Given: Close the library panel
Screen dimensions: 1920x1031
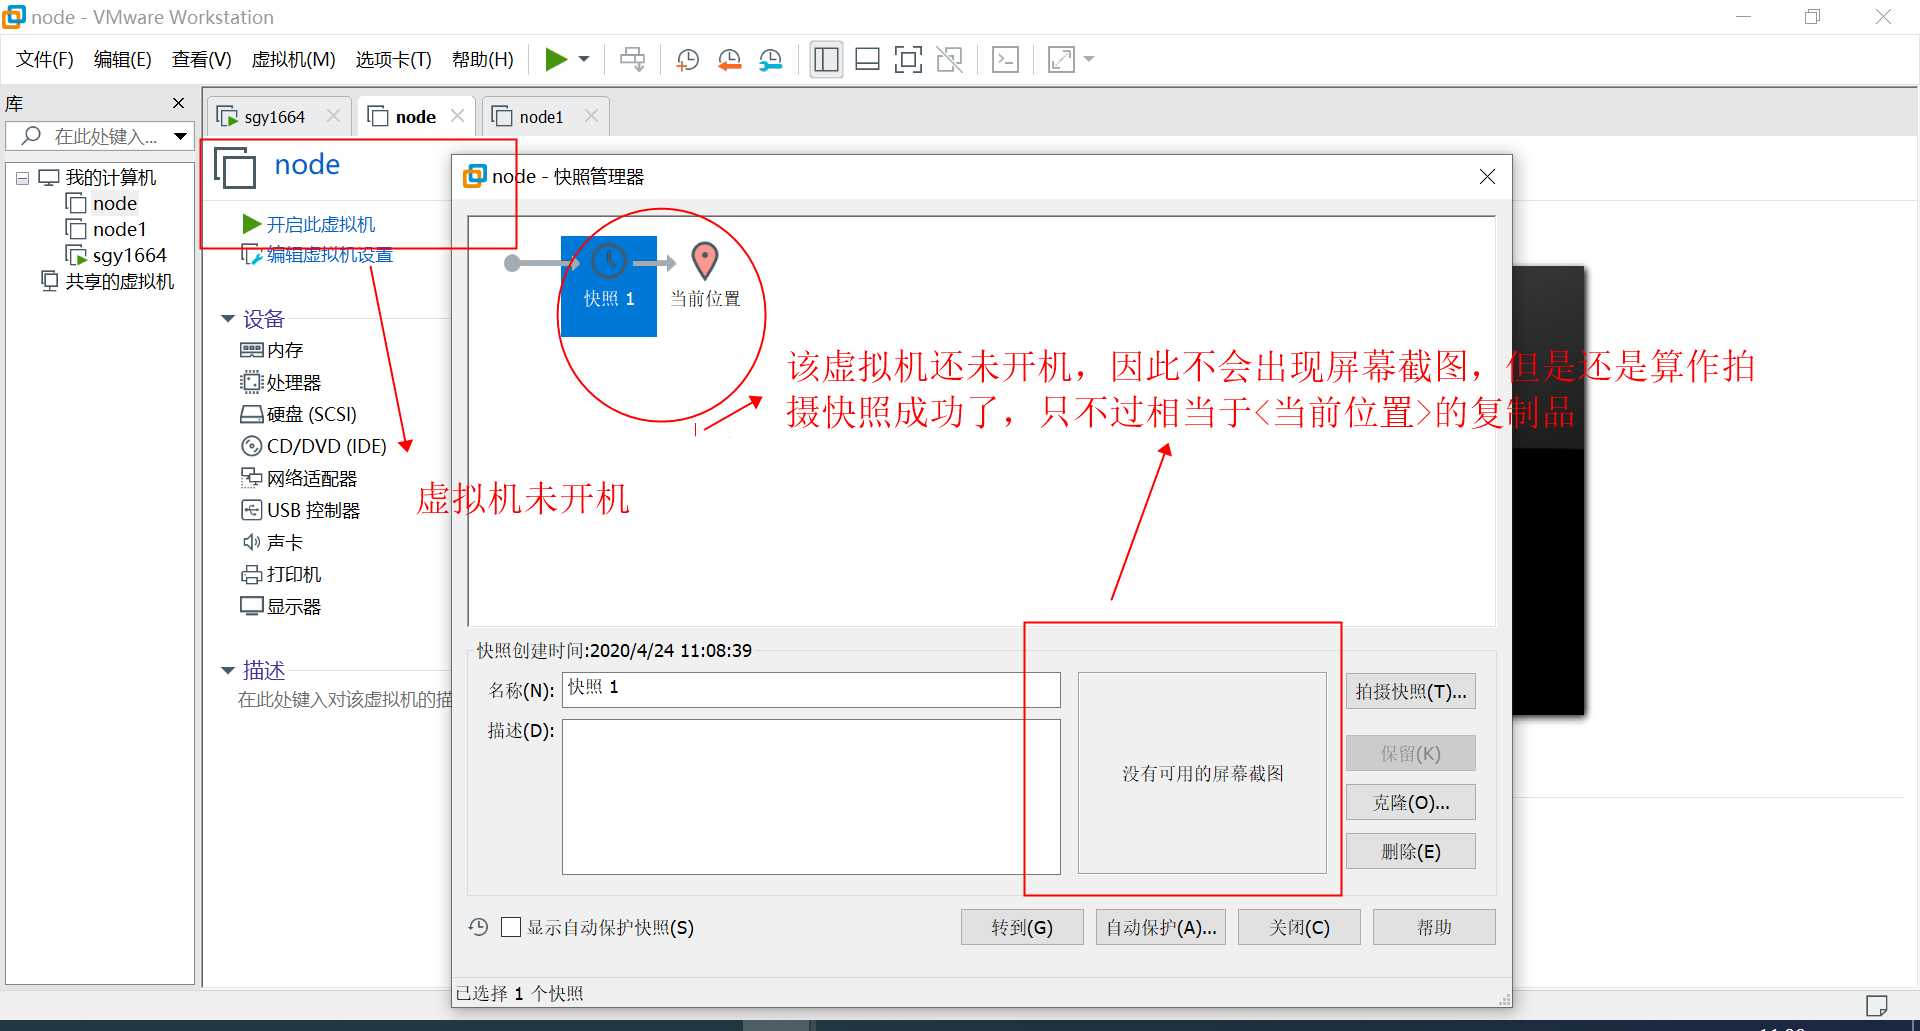Looking at the screenshot, I should point(178,103).
